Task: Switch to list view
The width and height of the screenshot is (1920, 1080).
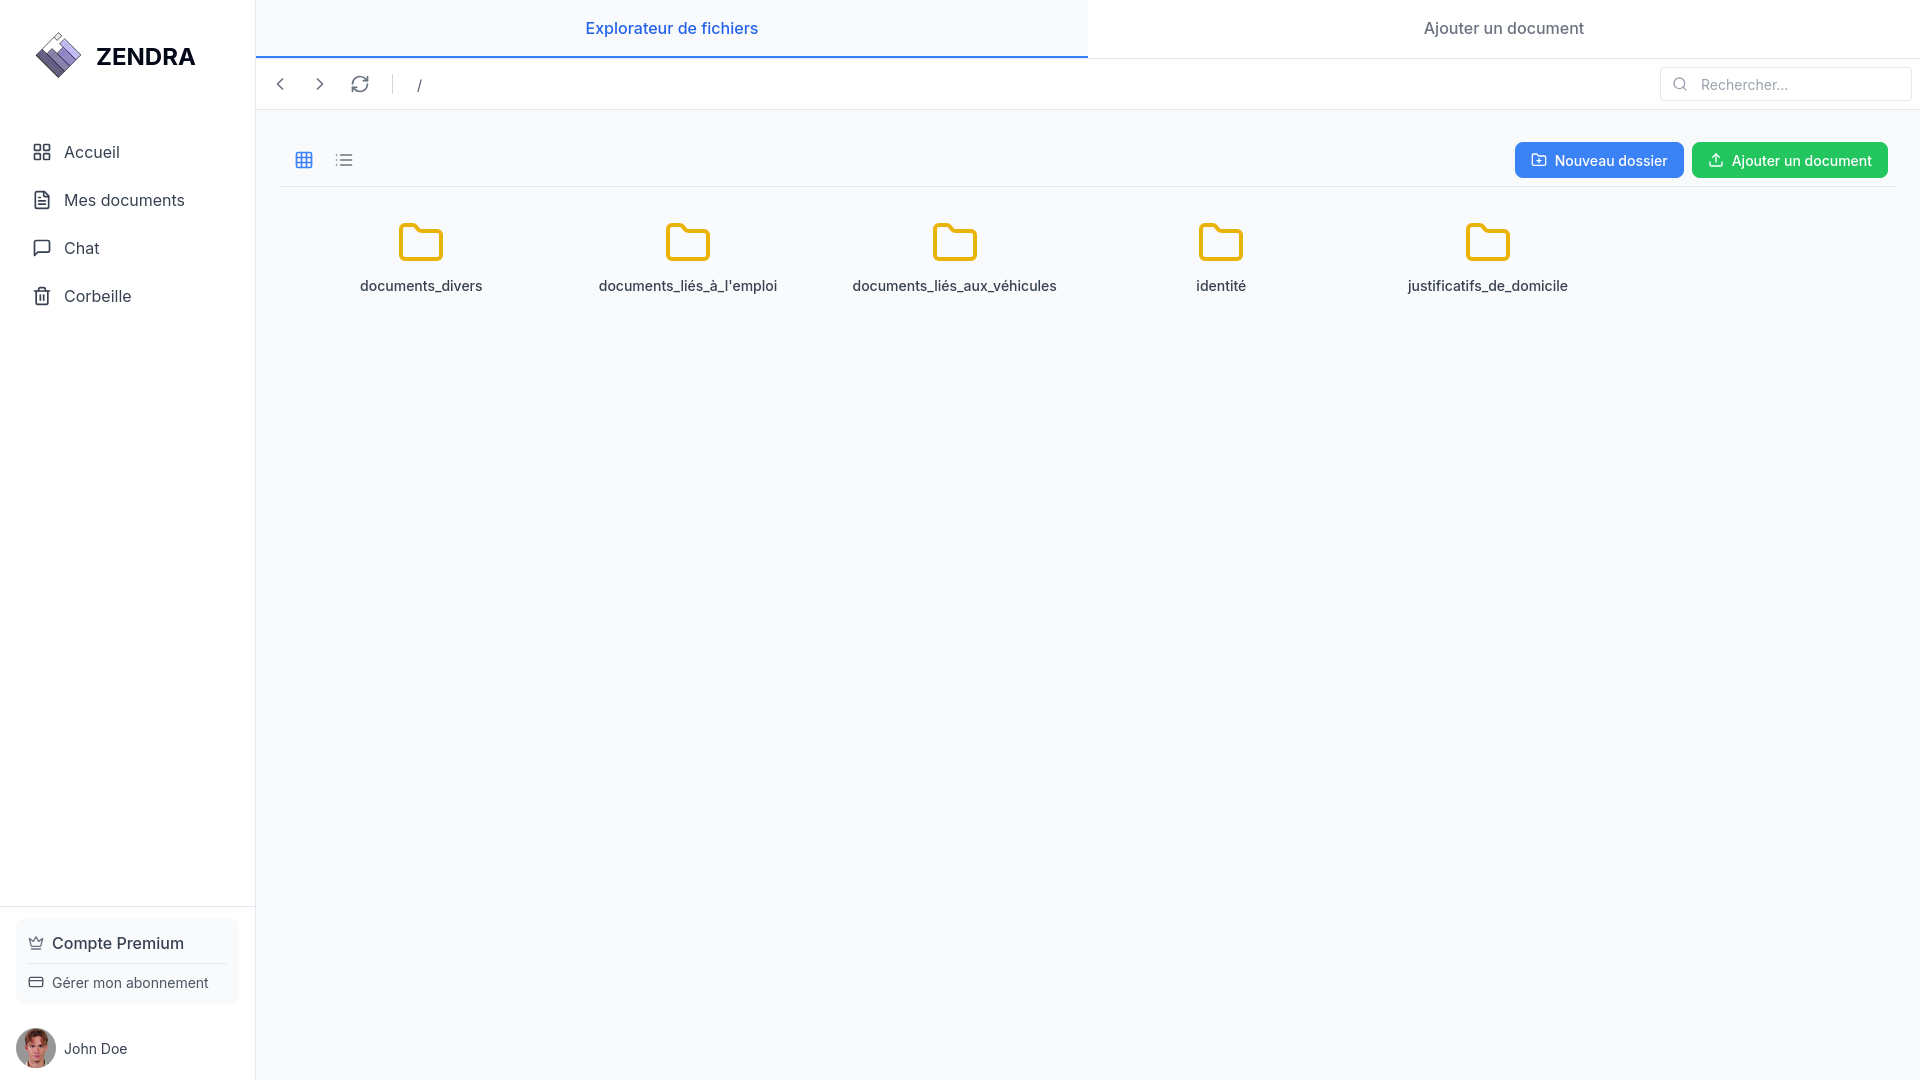Action: [x=344, y=160]
